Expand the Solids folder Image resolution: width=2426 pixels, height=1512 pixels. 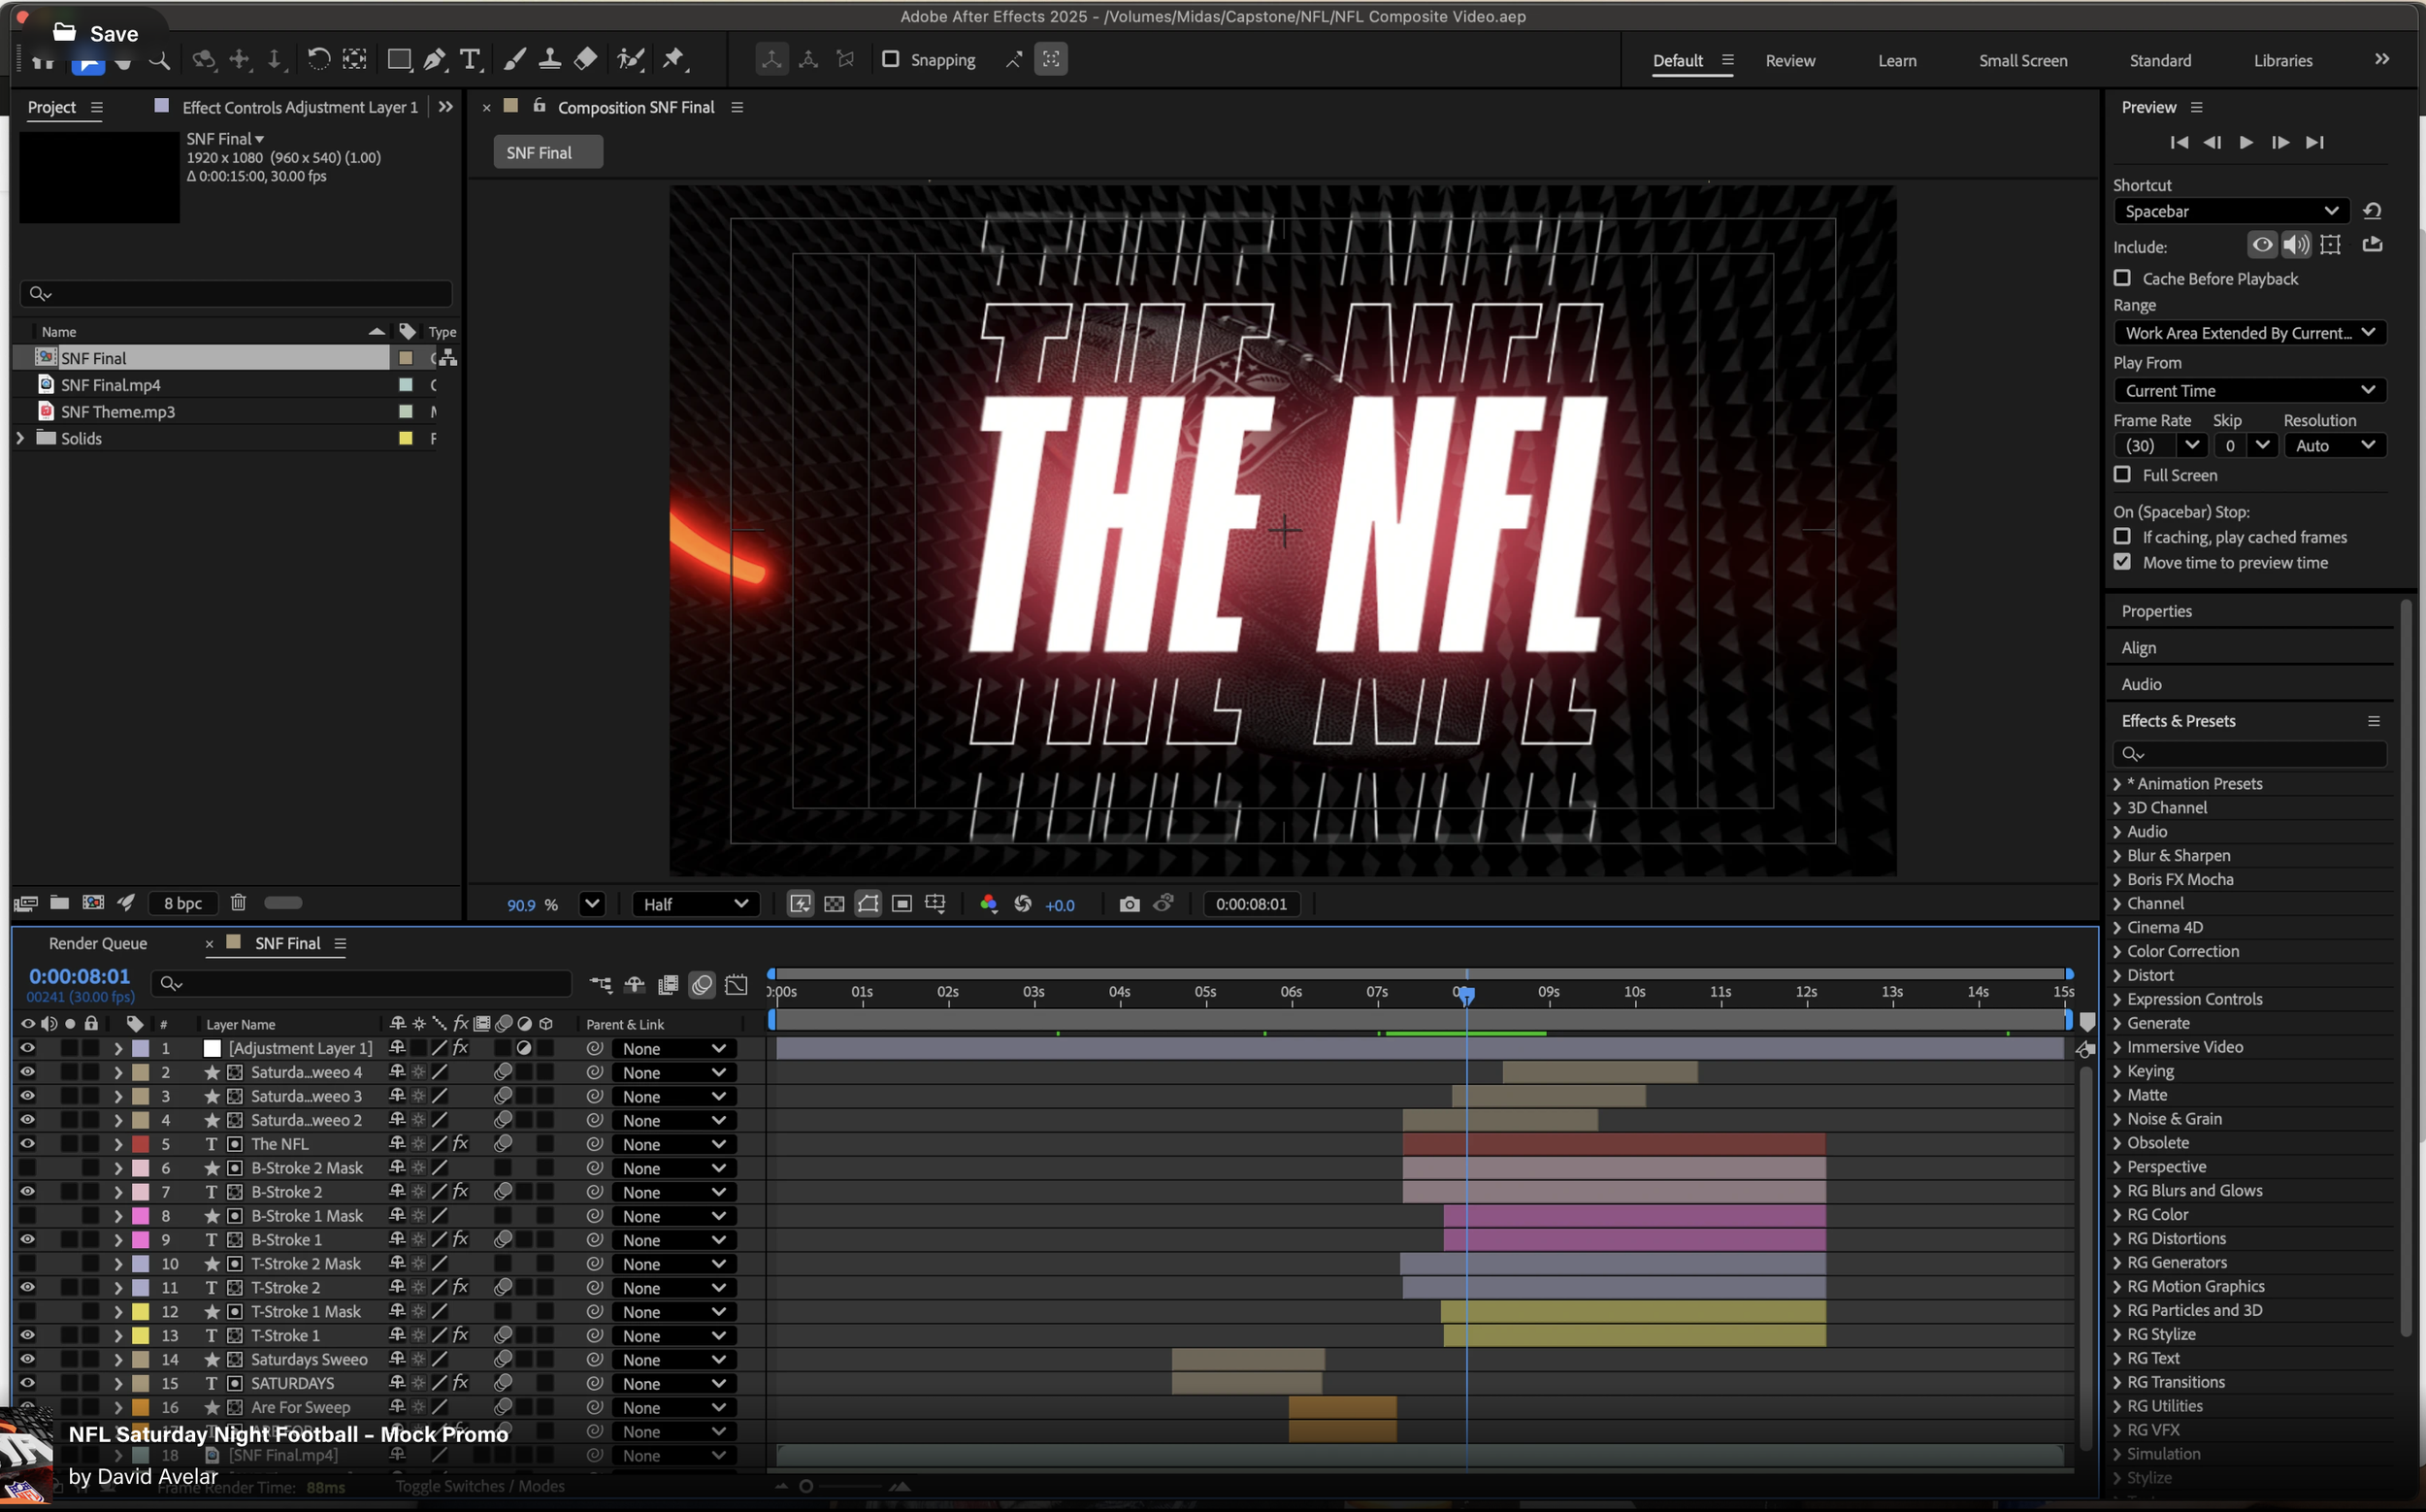click(20, 438)
